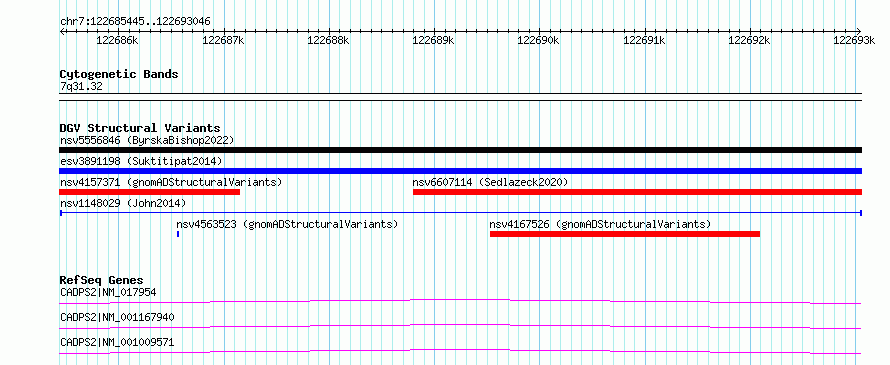This screenshot has width=890, height=365.
Task: Open the CADPS2|NM_001009571 gene label
Action: pyautogui.click(x=117, y=342)
